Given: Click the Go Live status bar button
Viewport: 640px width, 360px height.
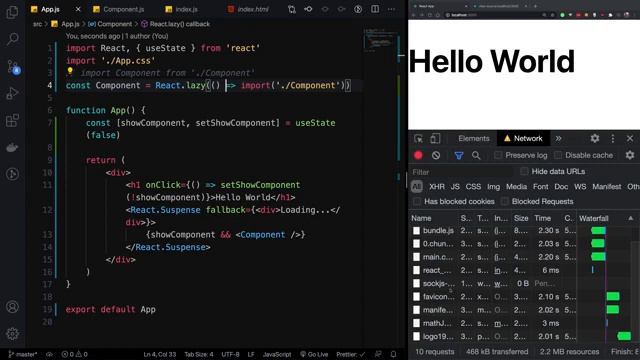Looking at the screenshot, I should point(314,354).
